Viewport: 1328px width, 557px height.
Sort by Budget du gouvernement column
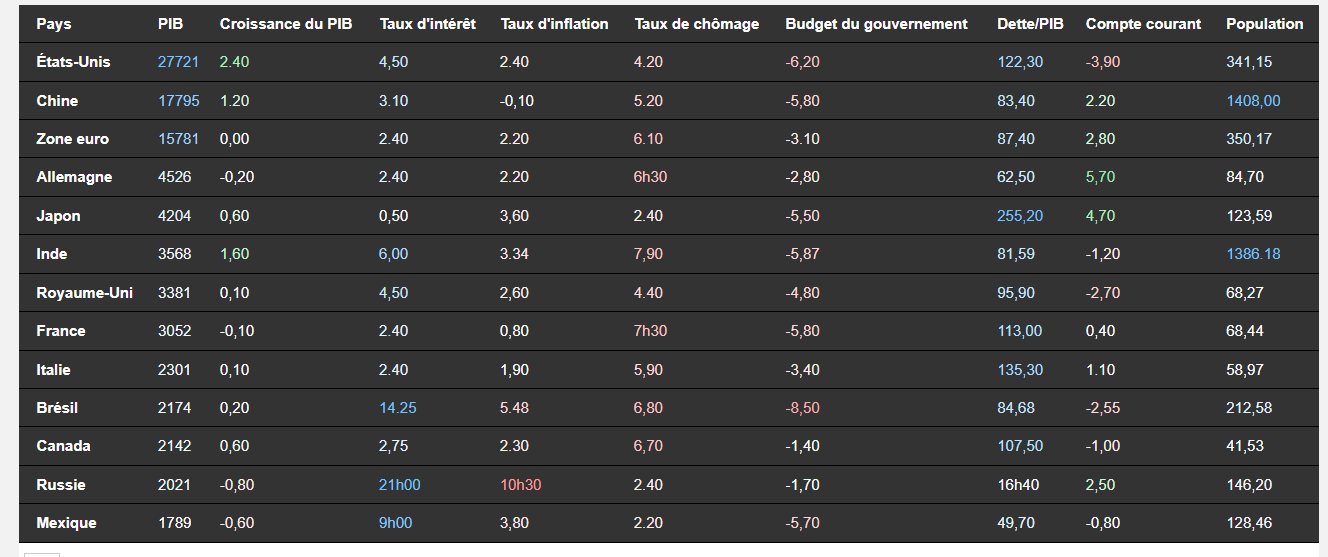pyautogui.click(x=877, y=24)
